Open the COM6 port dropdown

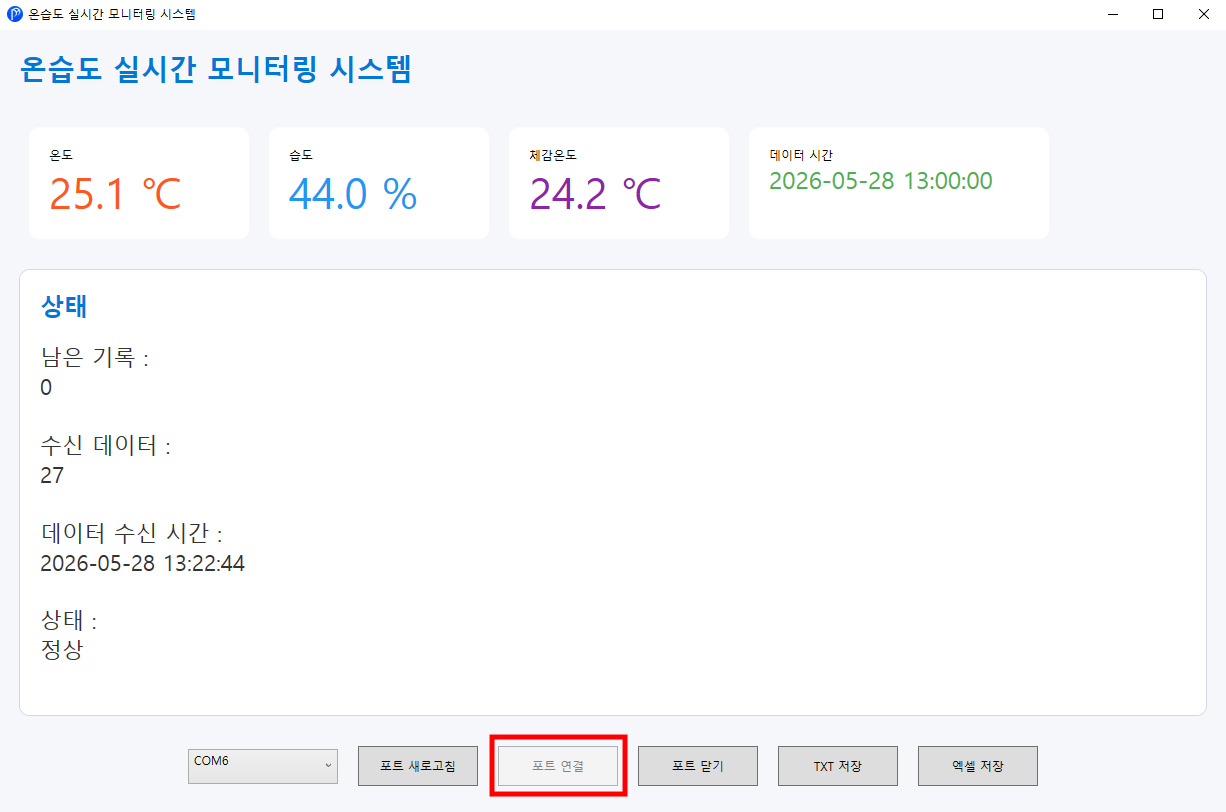tap(263, 766)
